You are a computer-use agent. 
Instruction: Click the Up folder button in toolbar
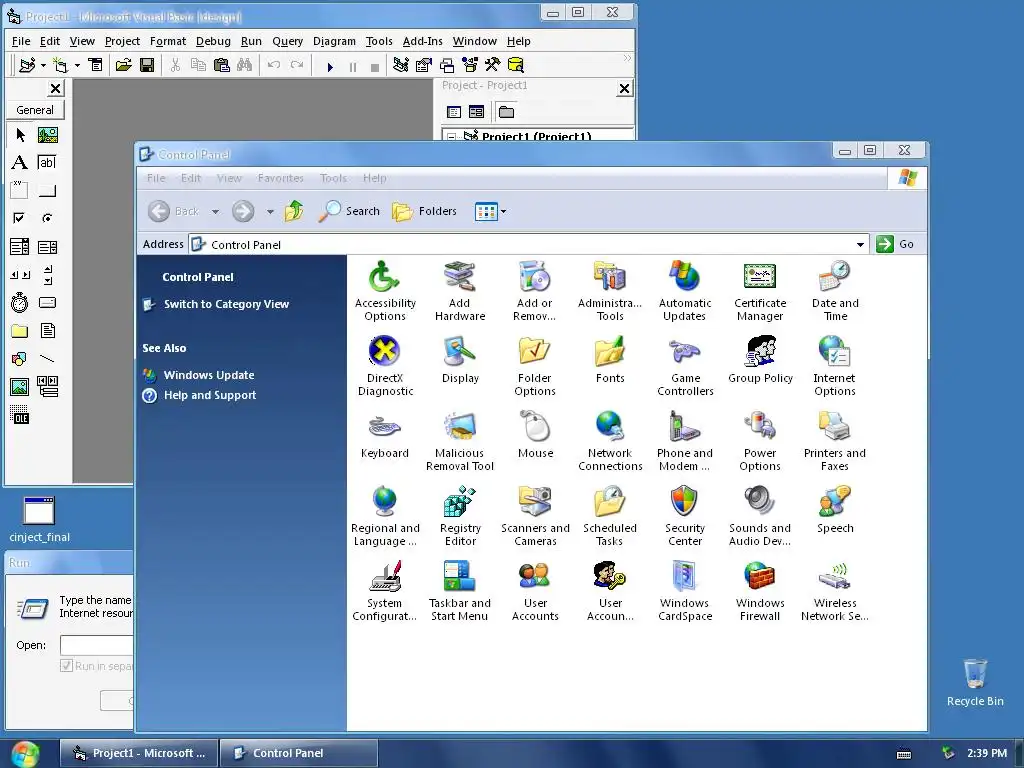pyautogui.click(x=294, y=211)
